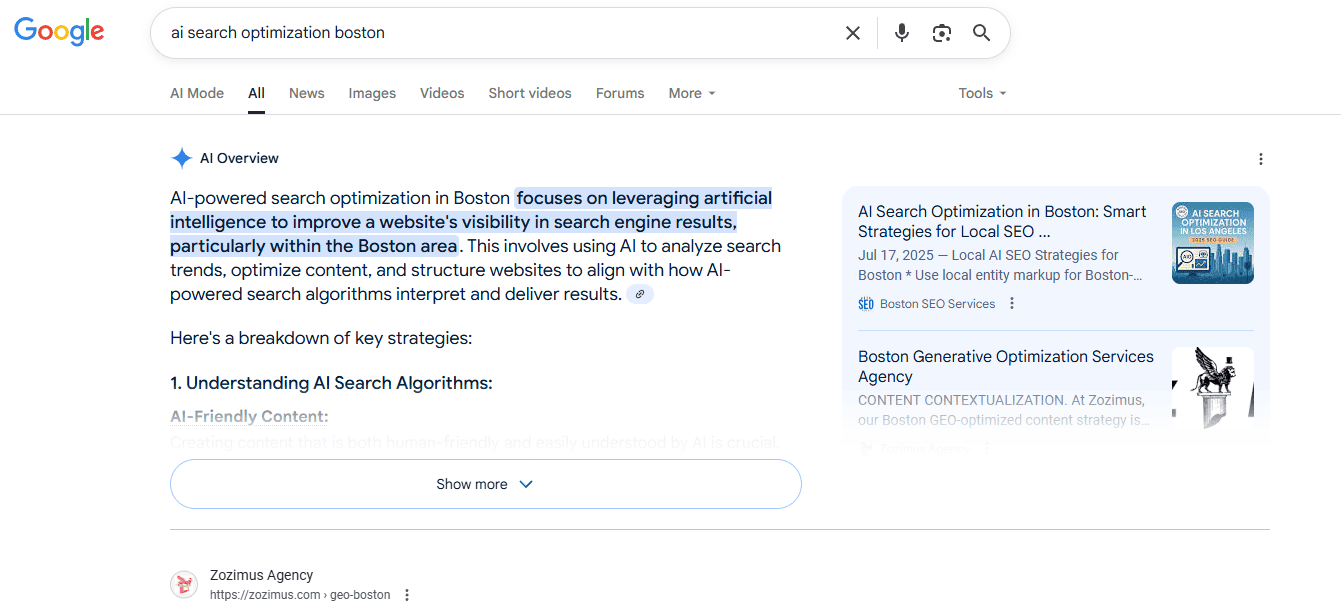The height and width of the screenshot is (614, 1341).
Task: Click the Boston SEO Services favicon
Action: click(866, 304)
